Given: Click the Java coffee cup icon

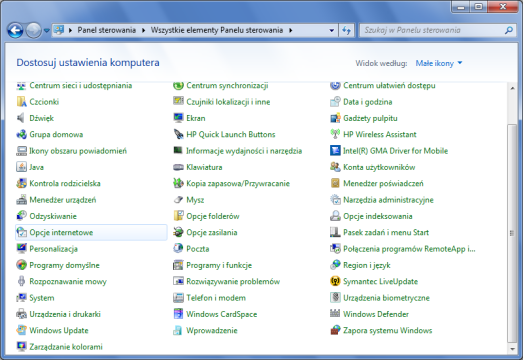Looking at the screenshot, I should point(21,167).
